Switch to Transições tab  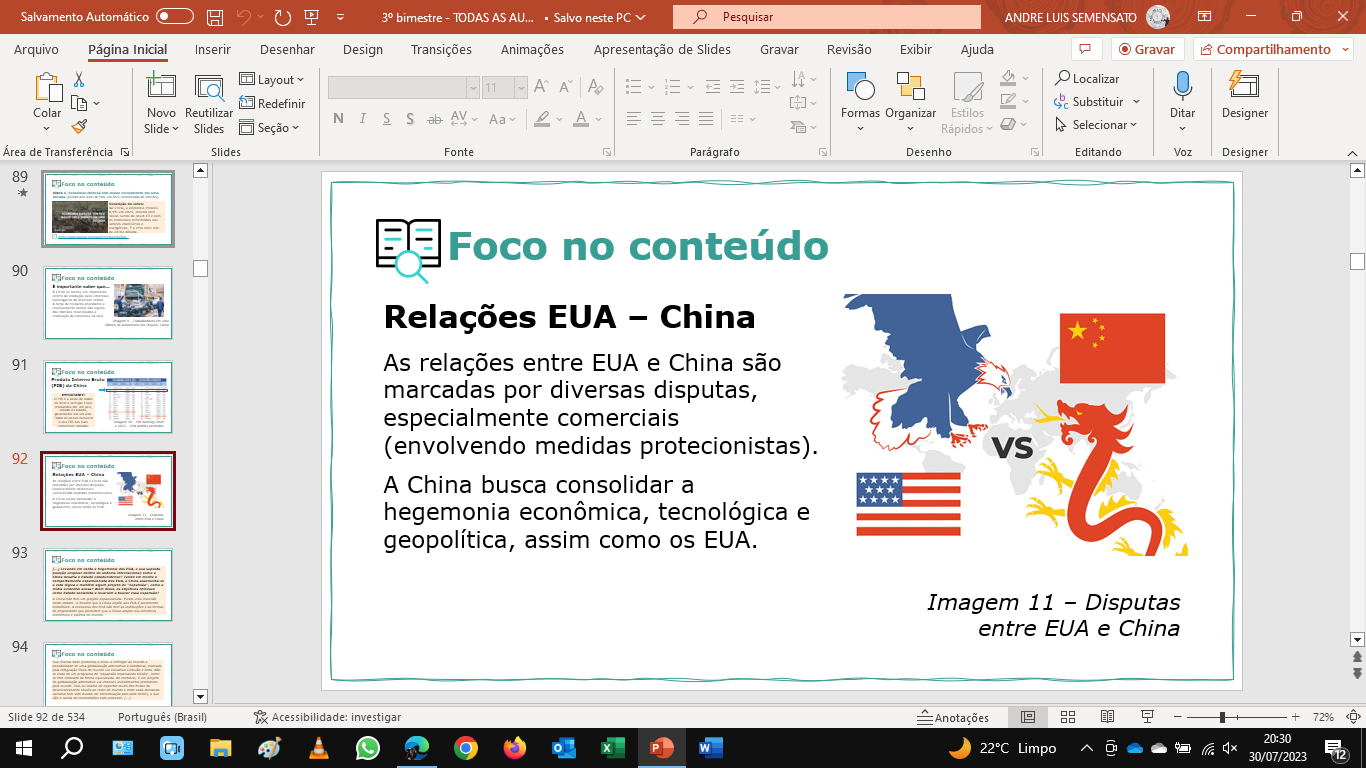tap(441, 49)
